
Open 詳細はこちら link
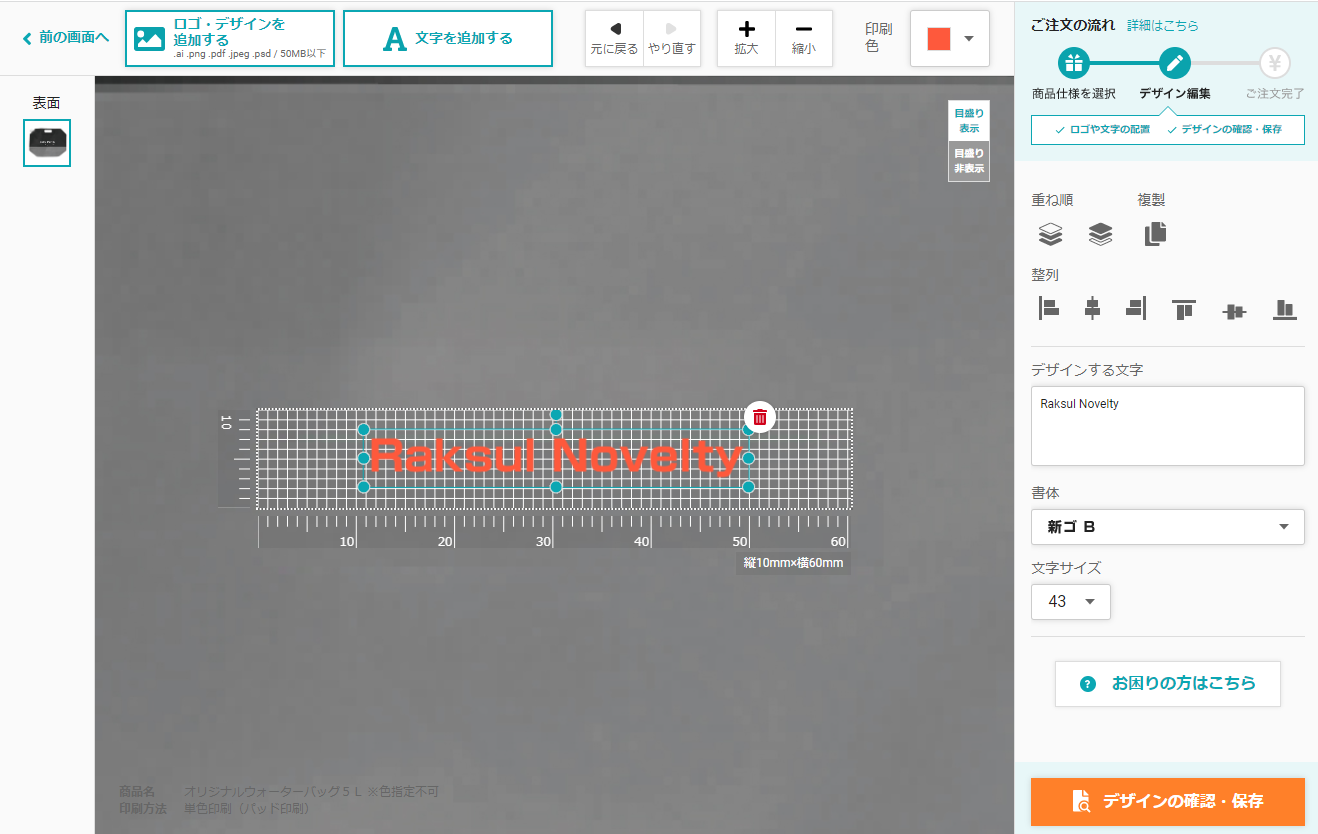(1162, 25)
